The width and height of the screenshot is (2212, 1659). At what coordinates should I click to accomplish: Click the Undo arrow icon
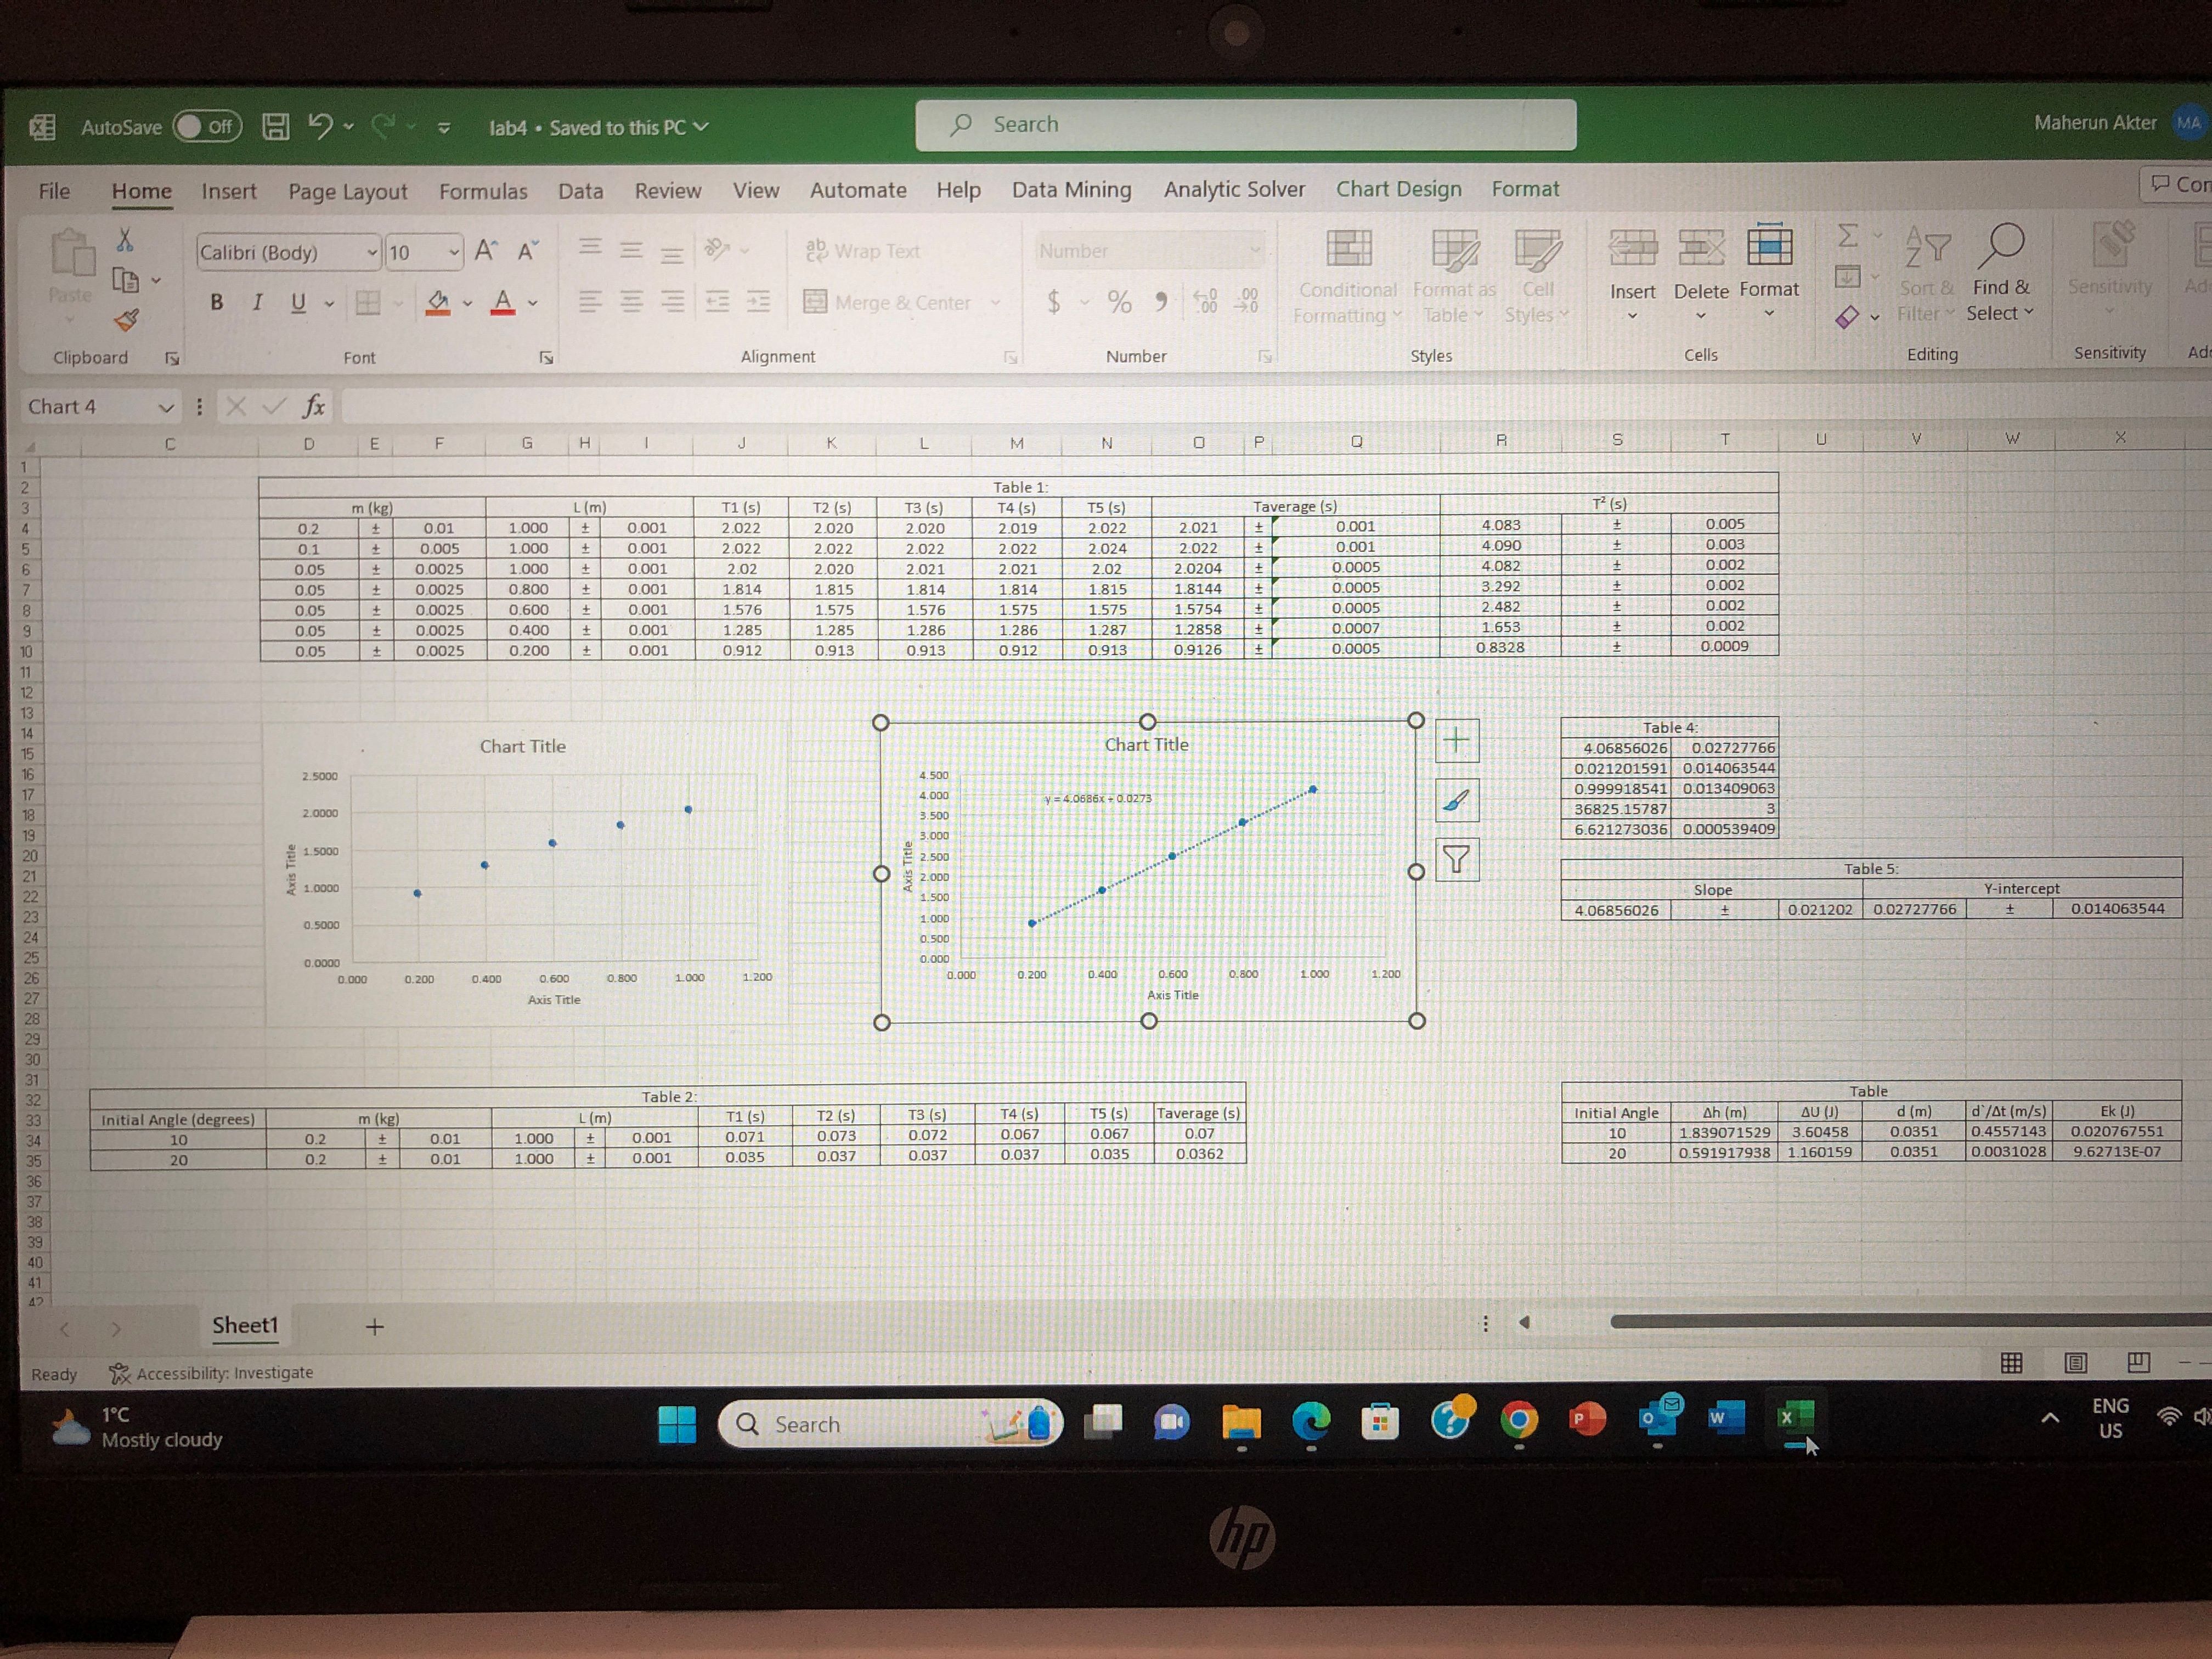320,126
